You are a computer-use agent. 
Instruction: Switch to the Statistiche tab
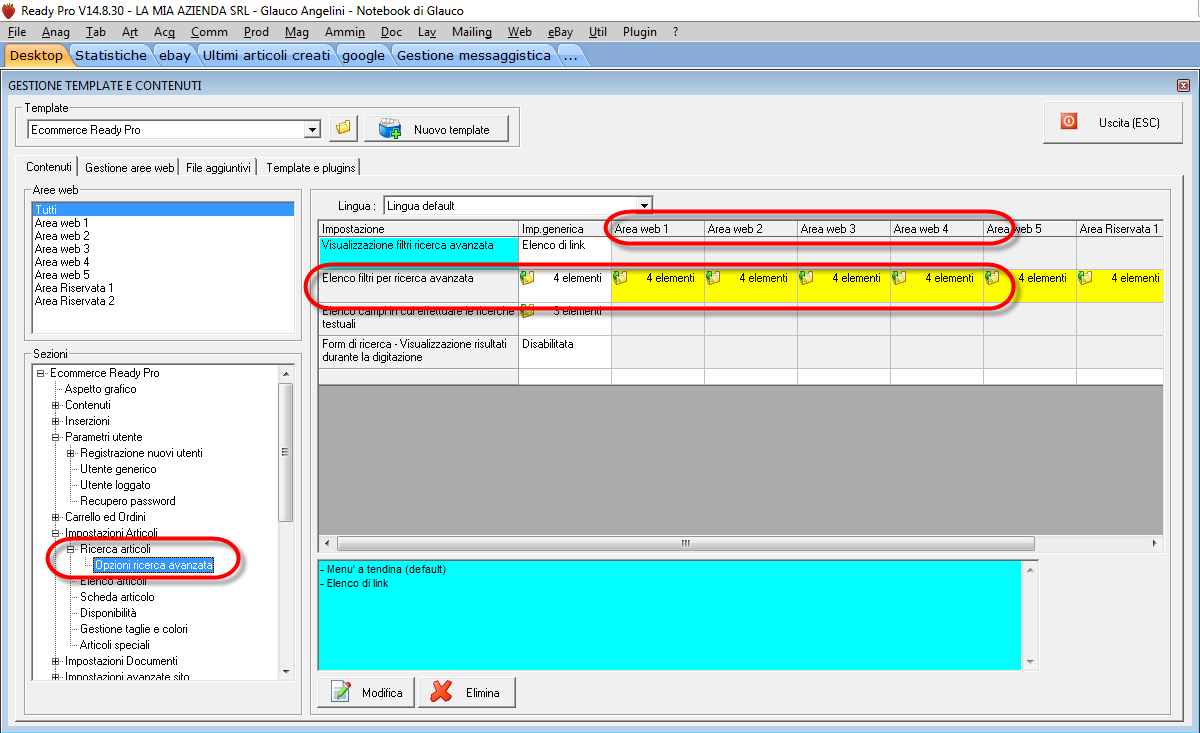pos(111,55)
